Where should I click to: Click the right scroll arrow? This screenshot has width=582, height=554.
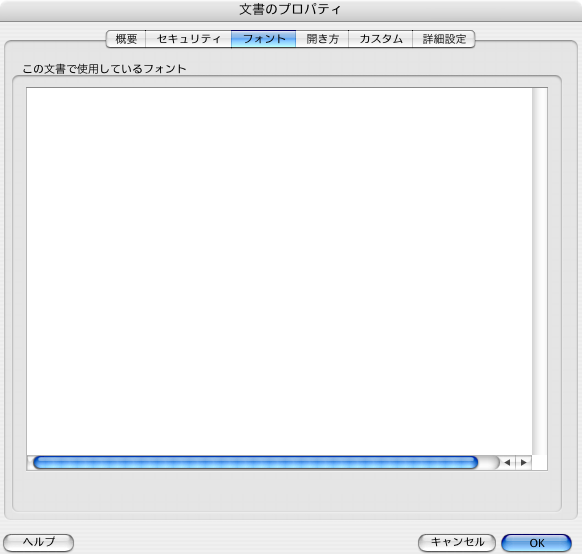(524, 462)
